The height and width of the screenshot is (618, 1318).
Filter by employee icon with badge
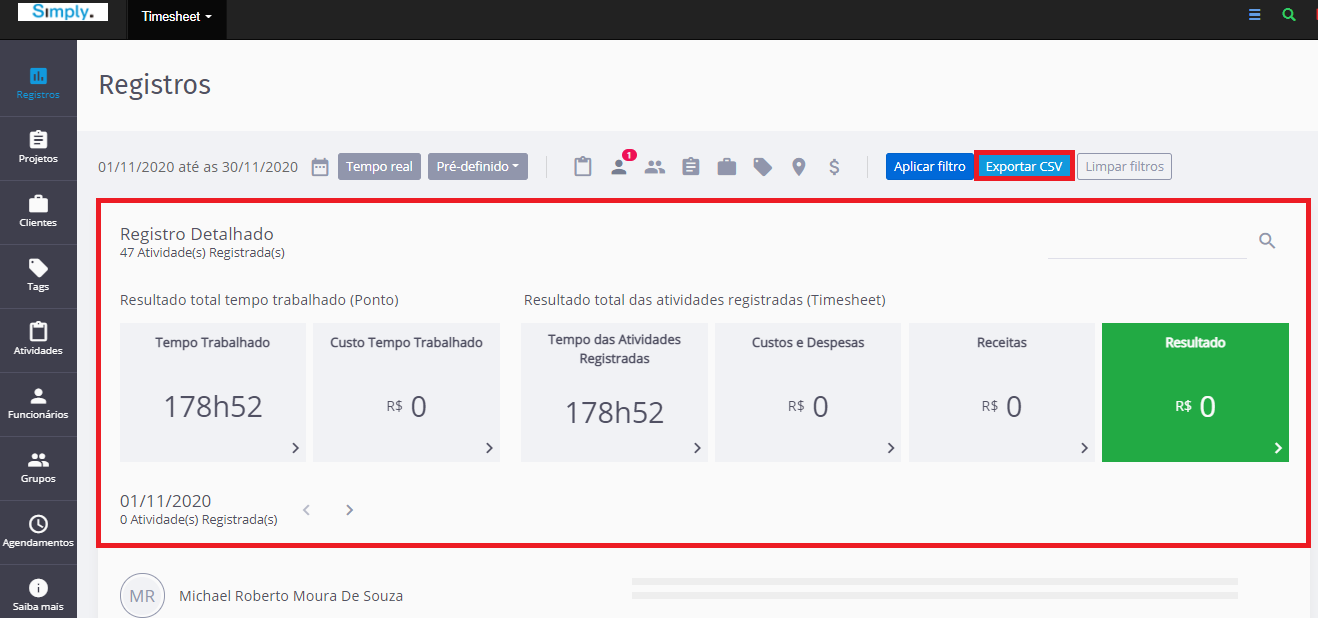pyautogui.click(x=620, y=165)
